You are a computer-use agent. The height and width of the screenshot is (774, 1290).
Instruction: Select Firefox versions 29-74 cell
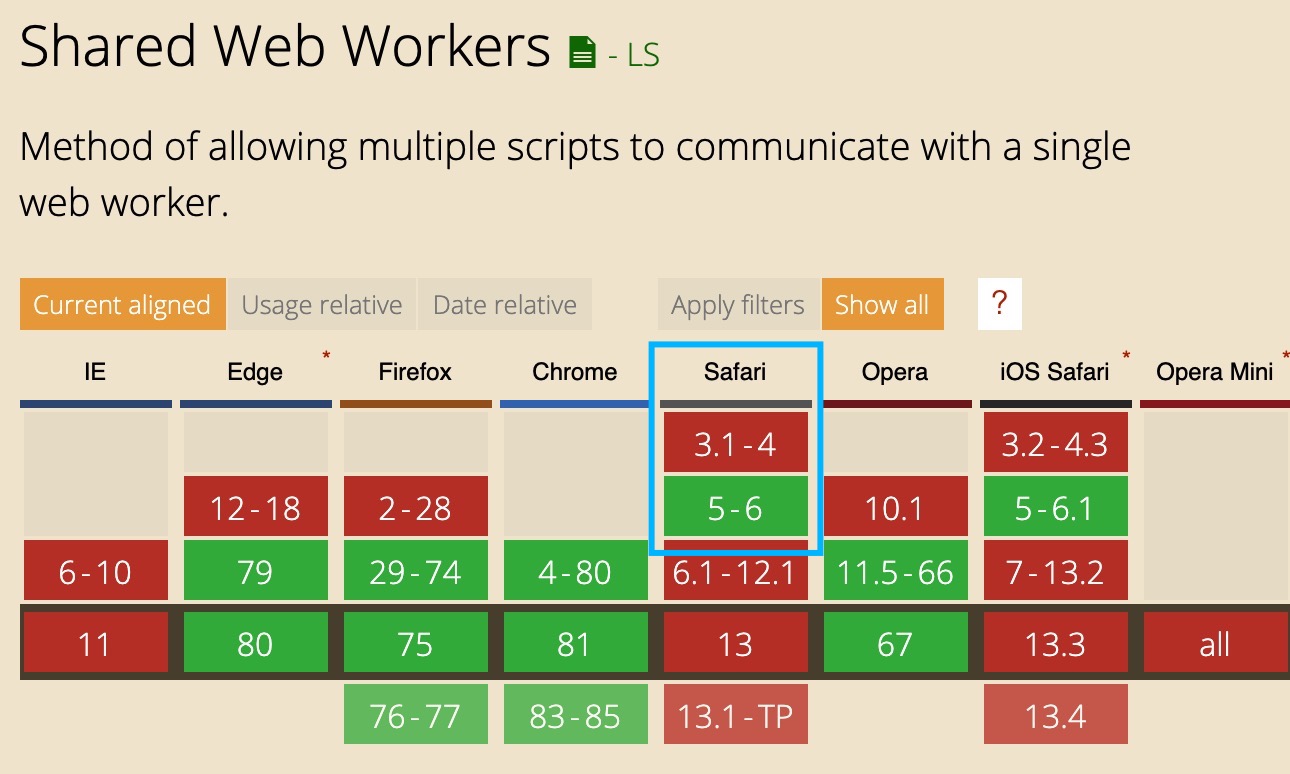point(415,572)
